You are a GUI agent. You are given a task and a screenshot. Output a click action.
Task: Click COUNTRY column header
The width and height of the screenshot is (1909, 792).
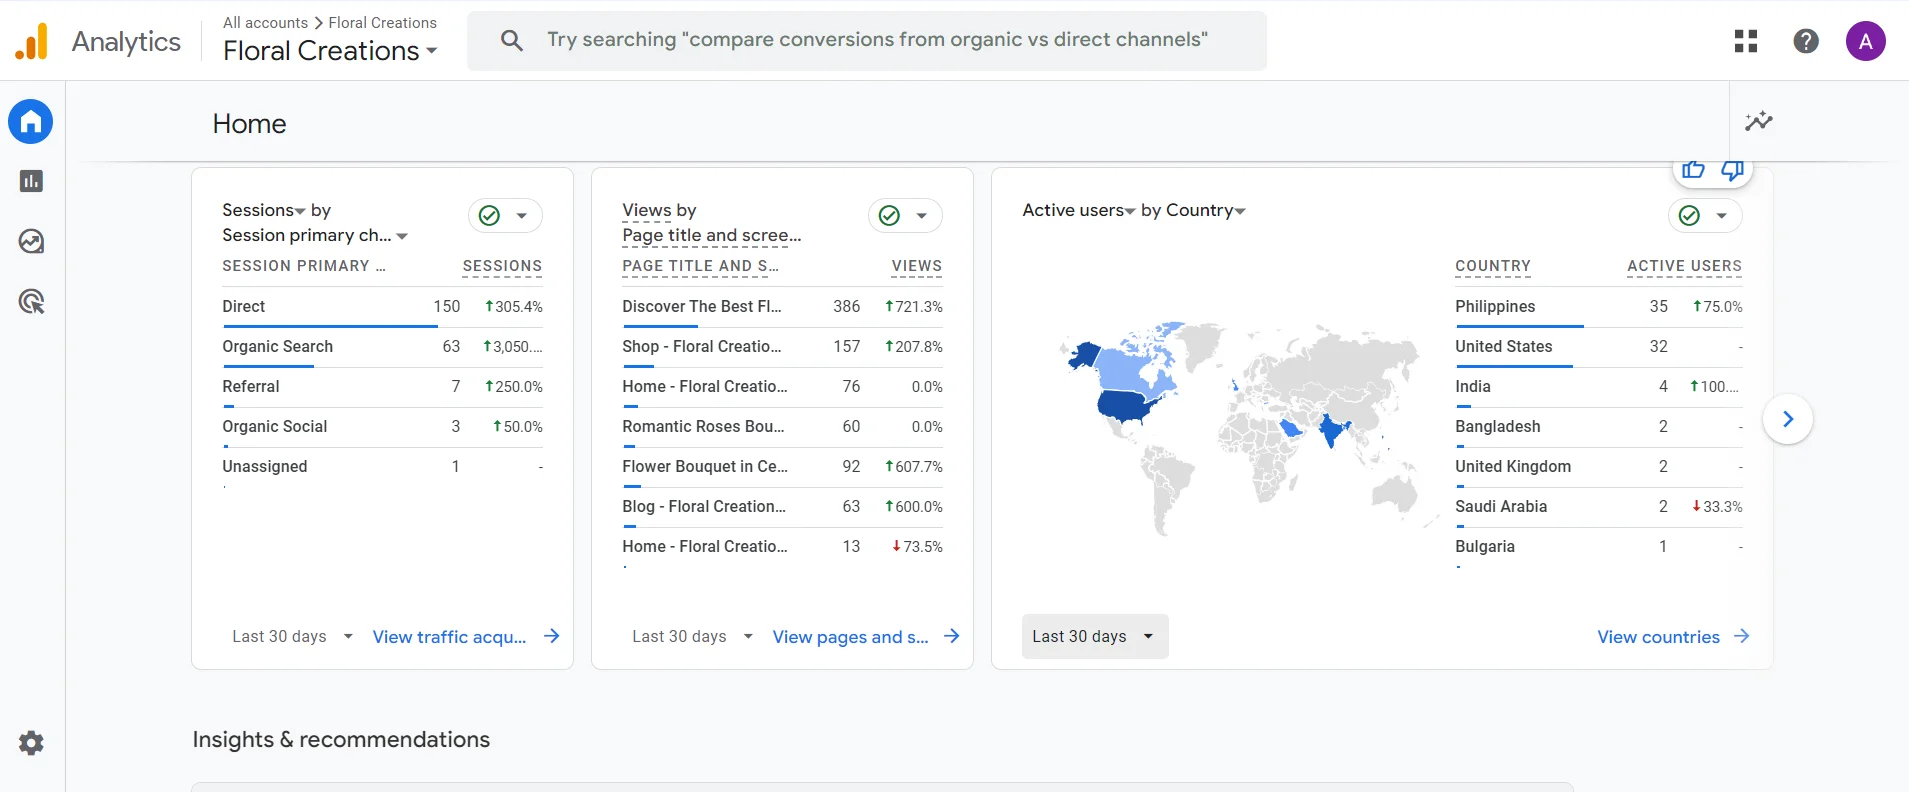click(1493, 266)
